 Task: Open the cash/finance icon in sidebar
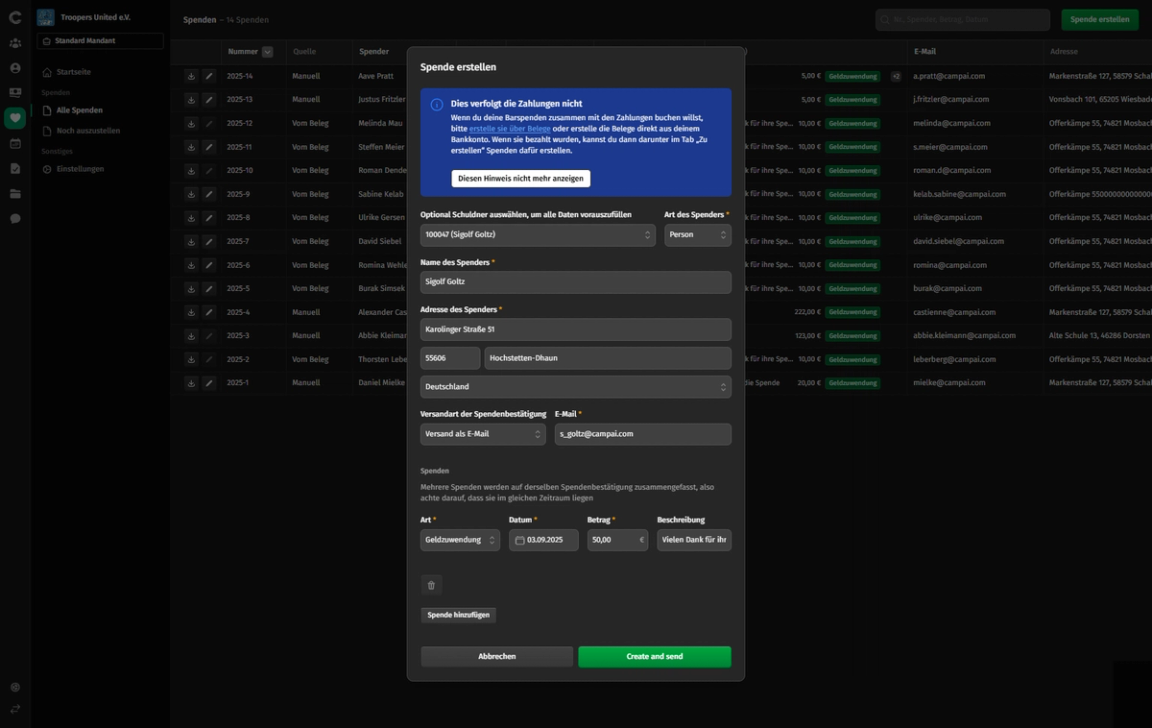(x=15, y=93)
